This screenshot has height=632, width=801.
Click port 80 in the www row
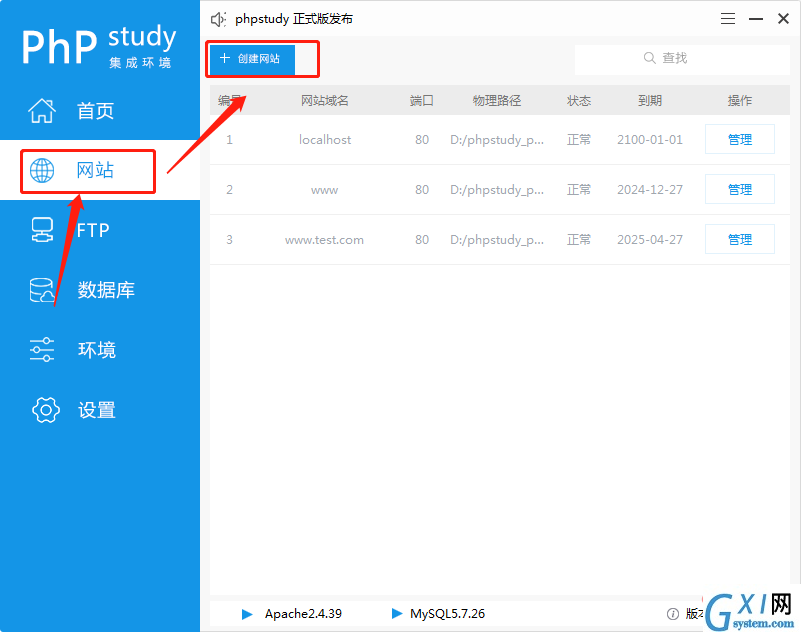(422, 190)
